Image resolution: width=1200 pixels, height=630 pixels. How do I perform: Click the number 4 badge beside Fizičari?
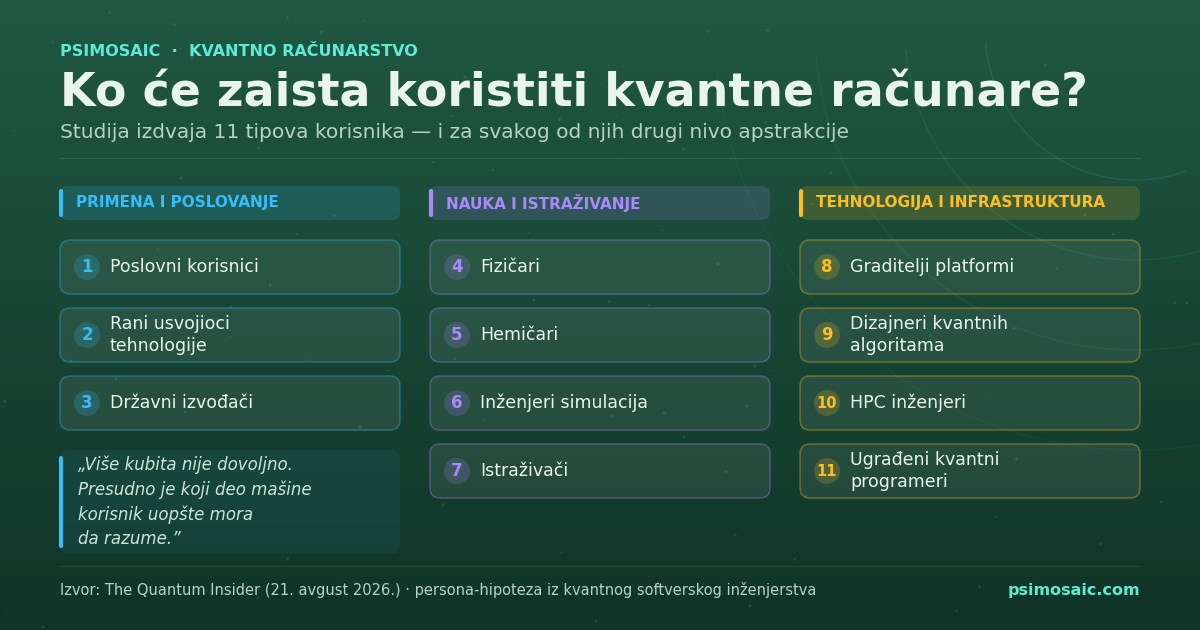(457, 267)
